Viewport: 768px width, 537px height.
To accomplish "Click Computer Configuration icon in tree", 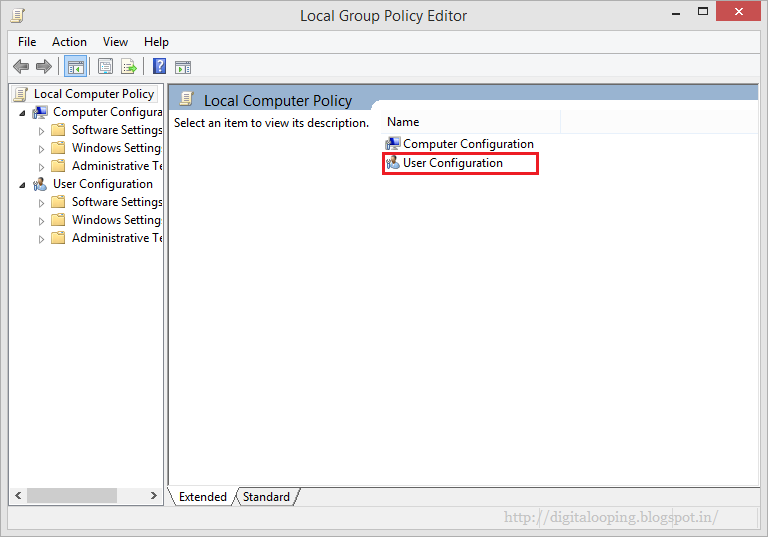I will click(40, 112).
